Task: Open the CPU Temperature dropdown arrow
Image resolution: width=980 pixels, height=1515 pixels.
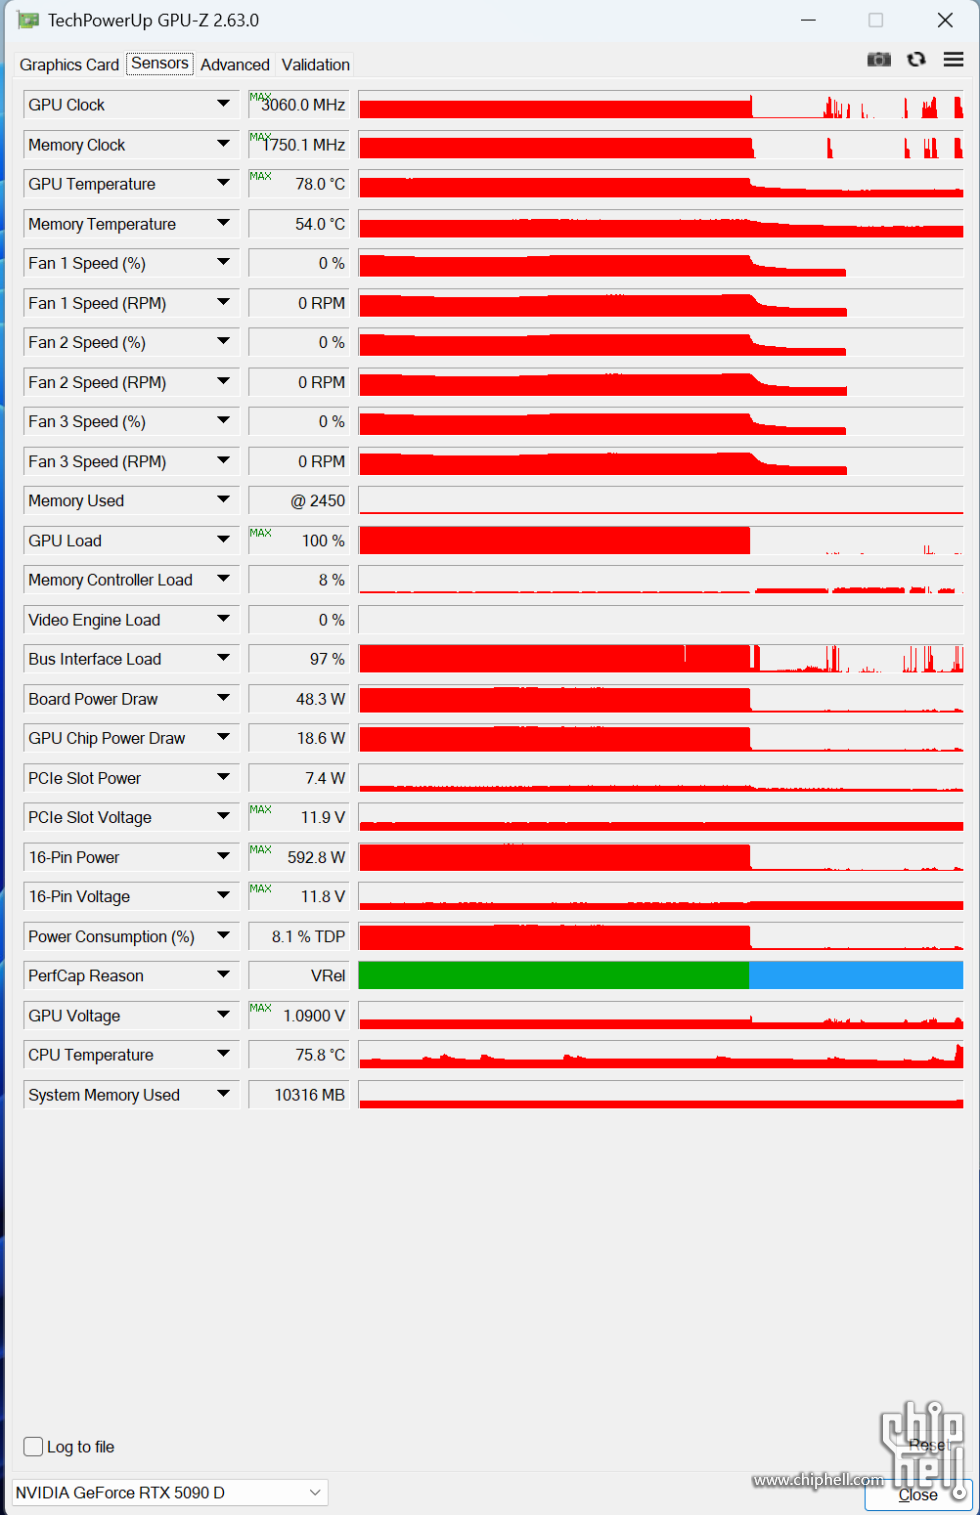Action: tap(223, 1055)
